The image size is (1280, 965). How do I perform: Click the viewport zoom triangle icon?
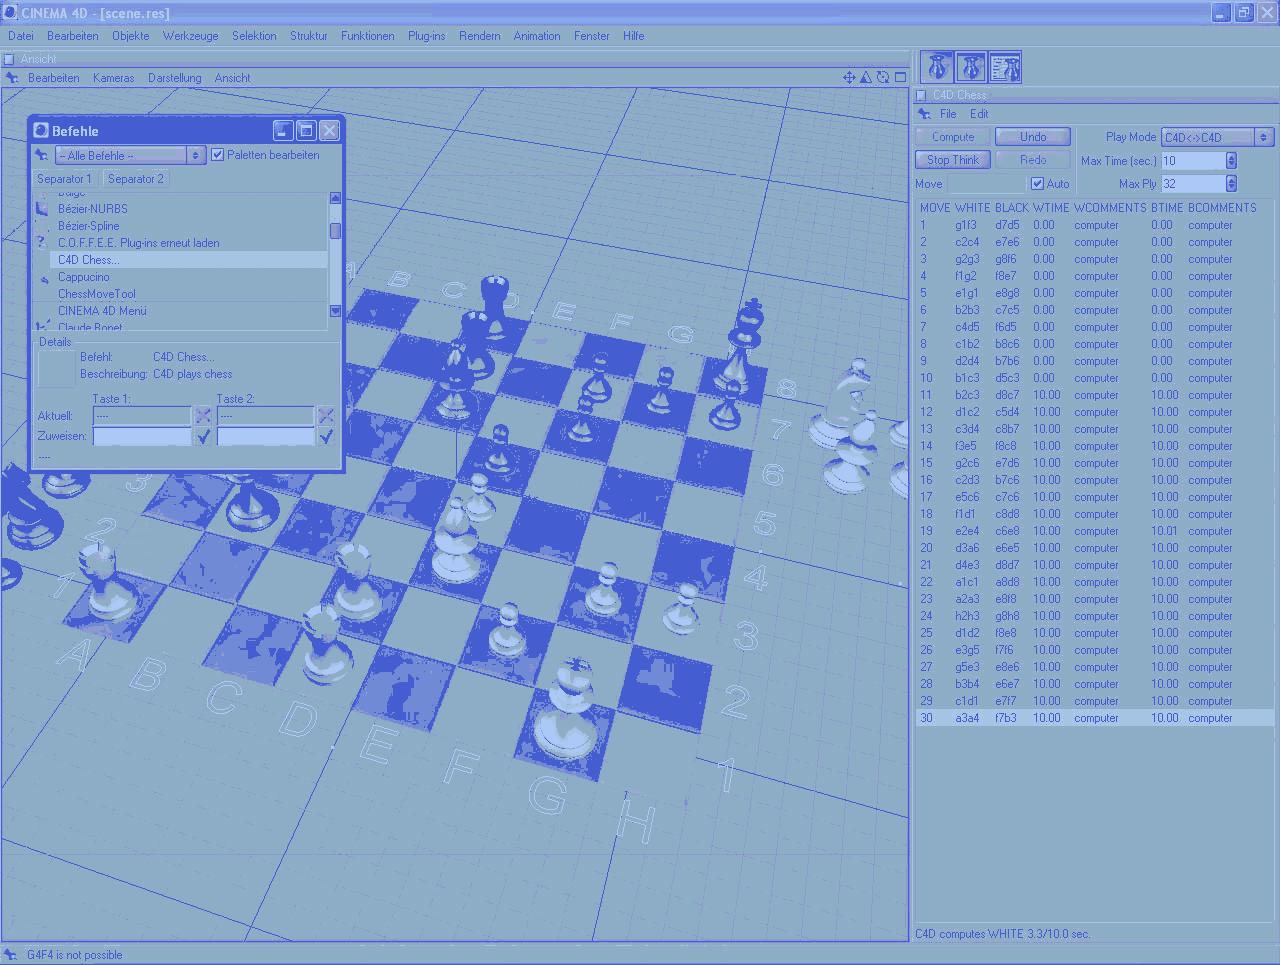[866, 77]
